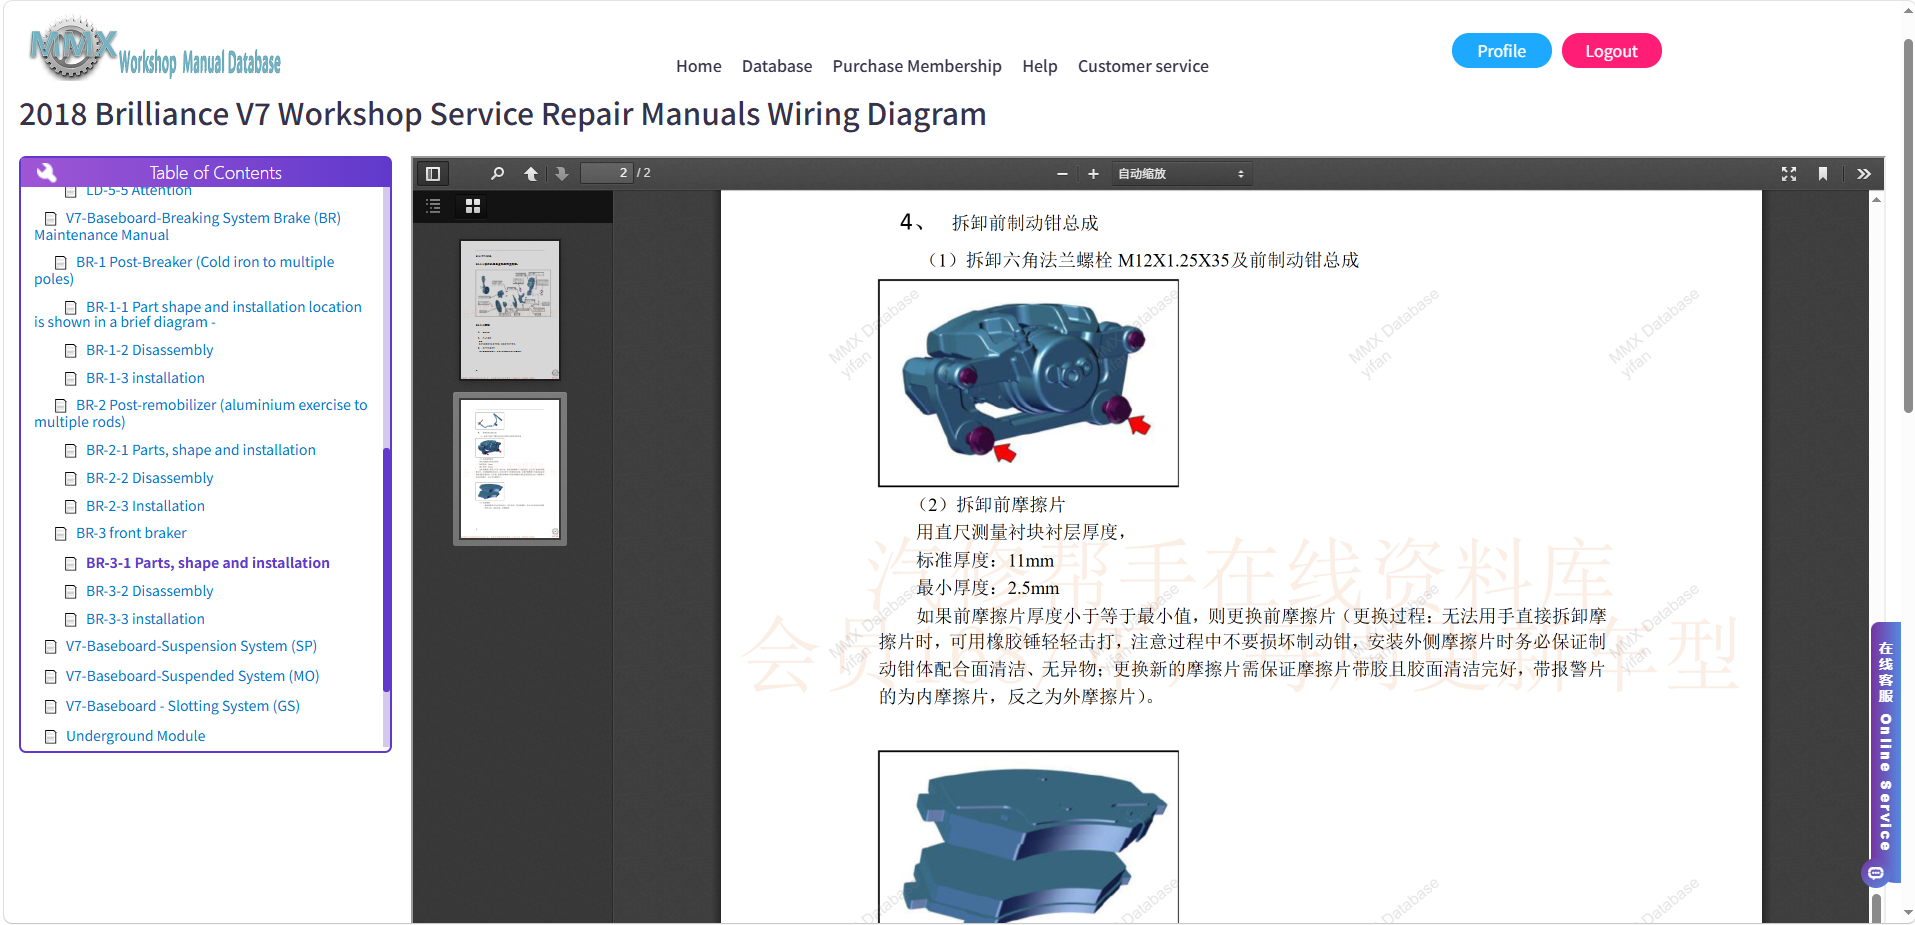Click the page icon beside BR-2-2 Disassembly
1915x925 pixels.
[x=71, y=479]
